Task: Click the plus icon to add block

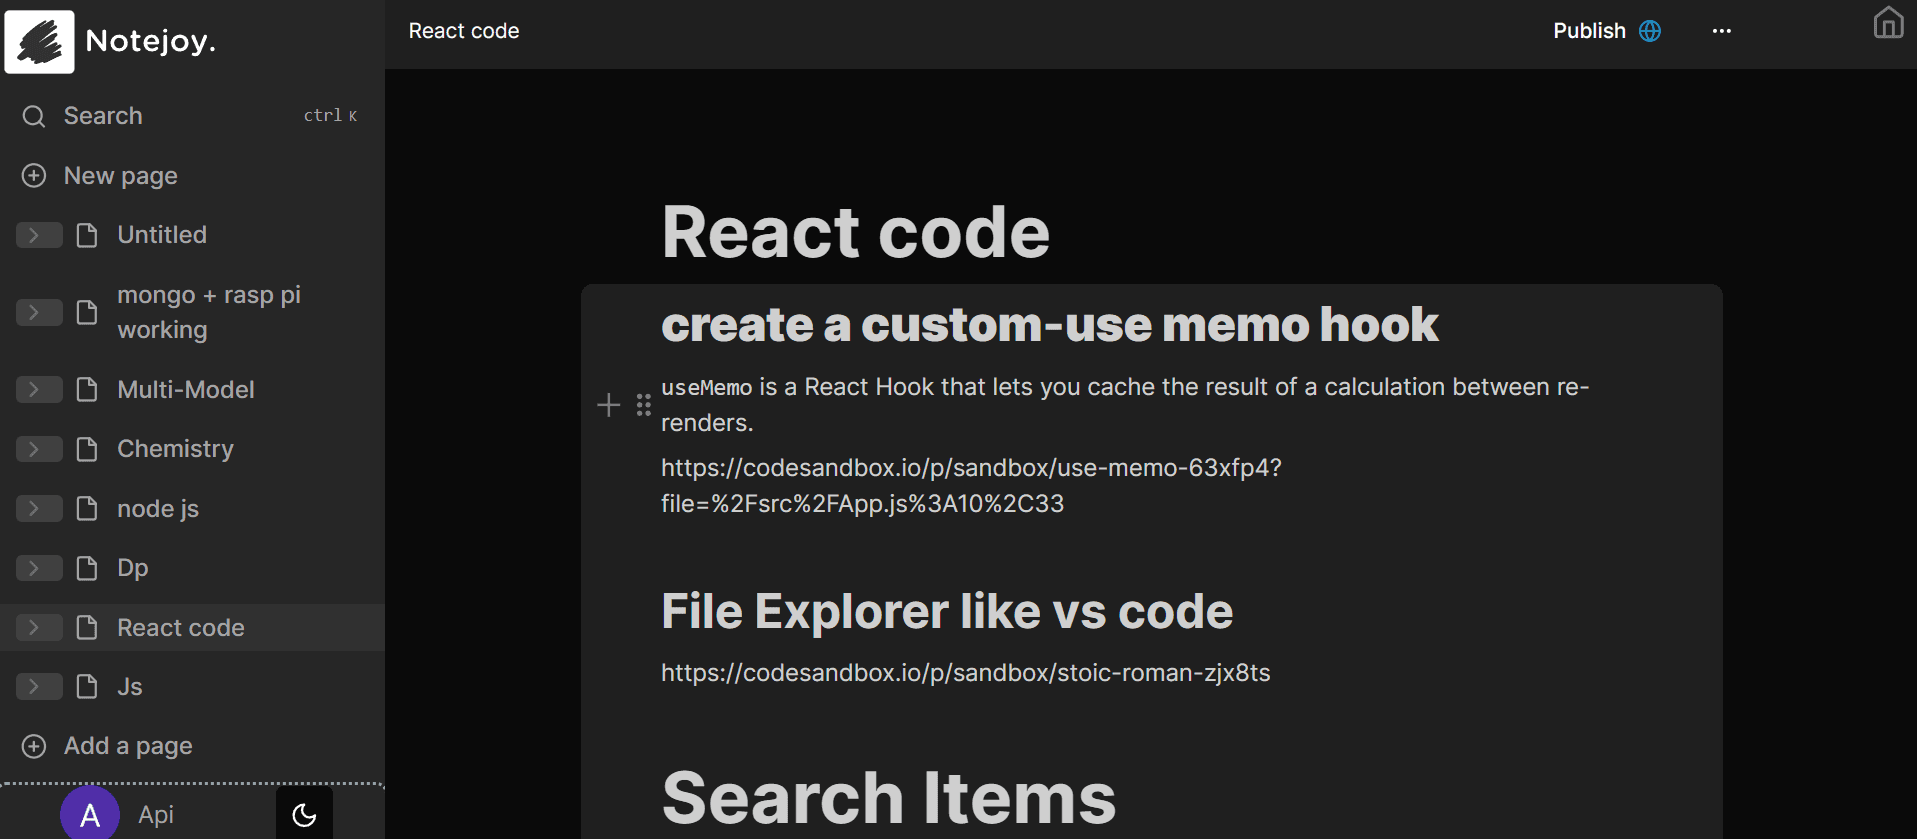Action: tap(608, 405)
